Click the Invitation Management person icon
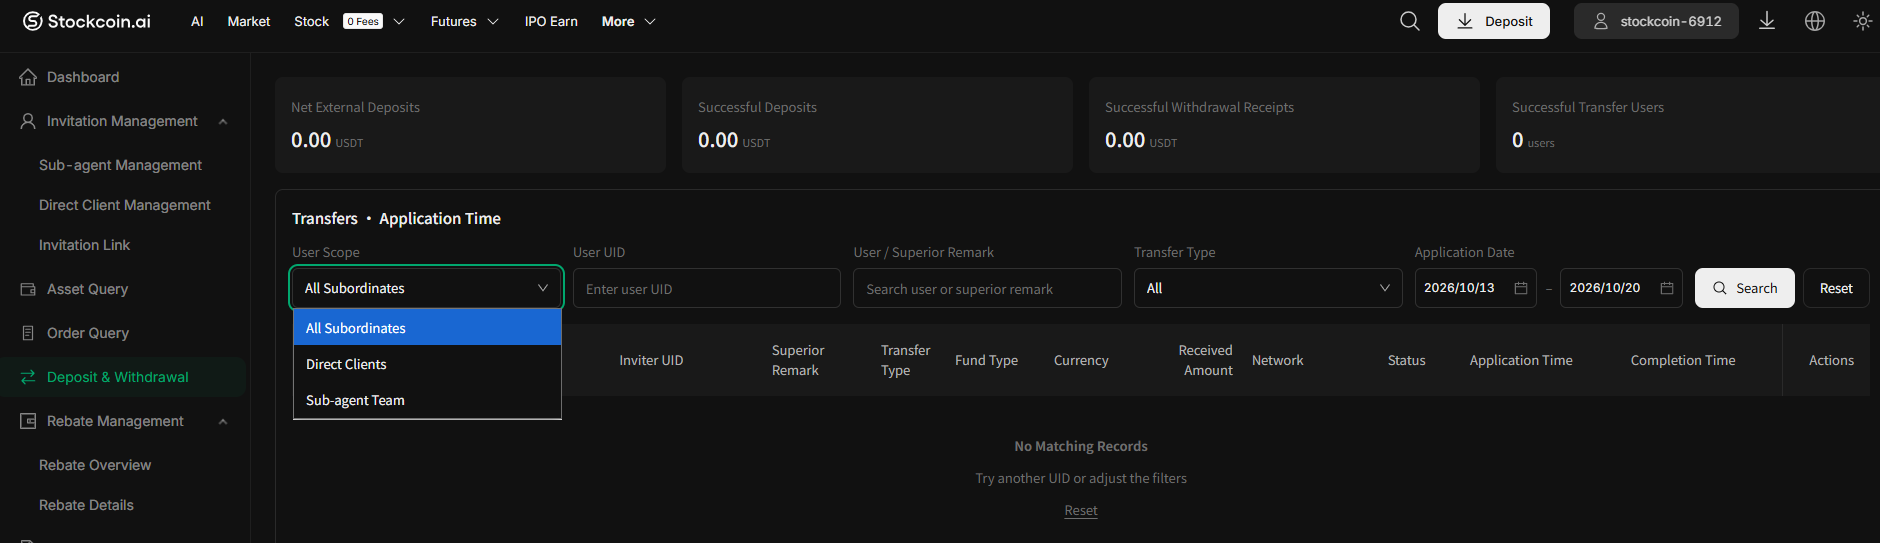The width and height of the screenshot is (1880, 543). pos(28,121)
